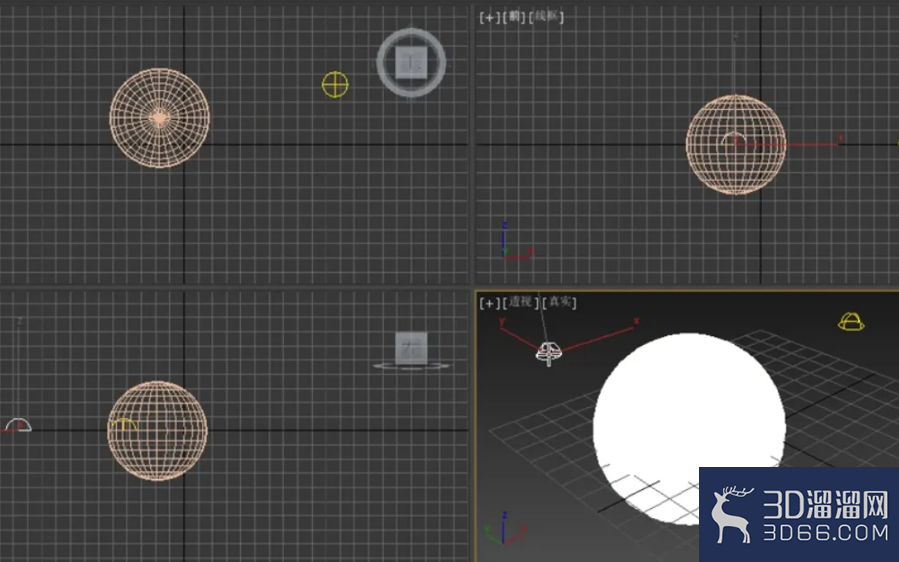Viewport: 899px width, 562px height.
Task: Select the wireframe sphere in Front viewport
Action: (736, 145)
